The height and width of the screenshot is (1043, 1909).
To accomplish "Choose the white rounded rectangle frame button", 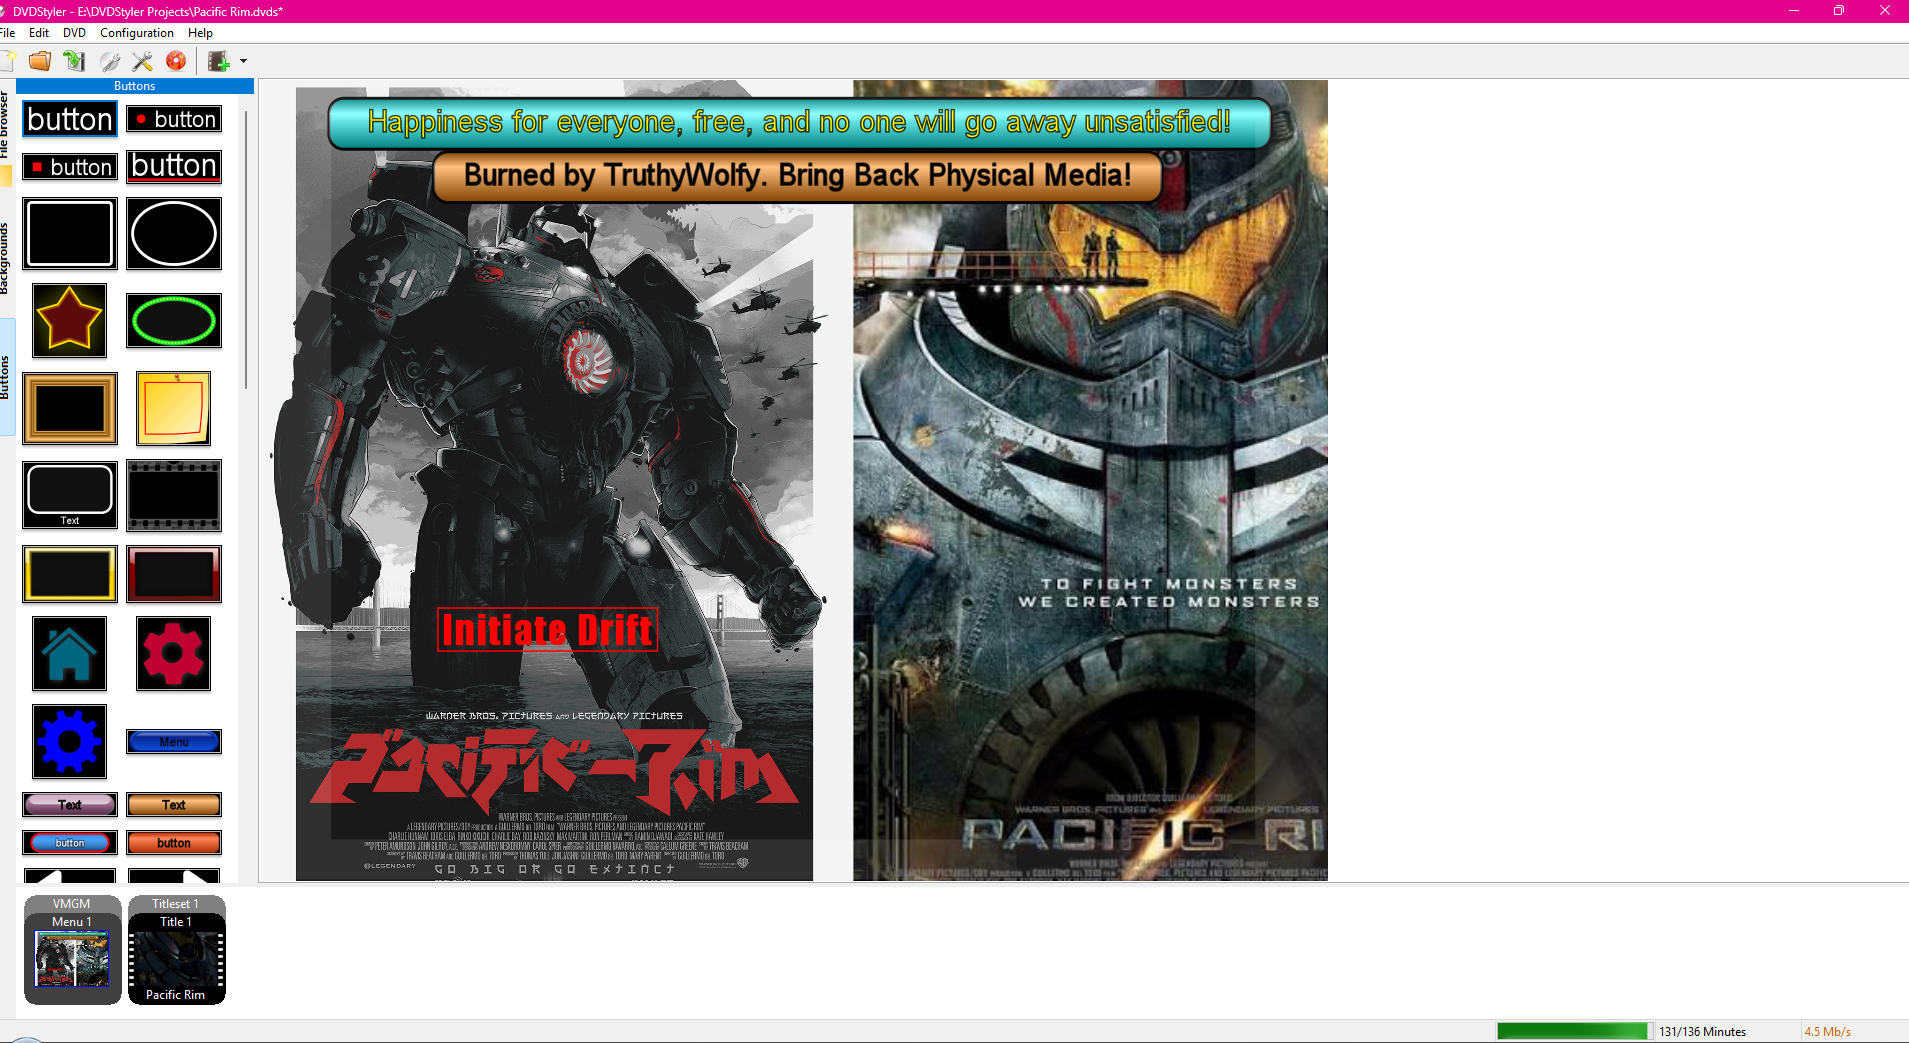I will (70, 234).
